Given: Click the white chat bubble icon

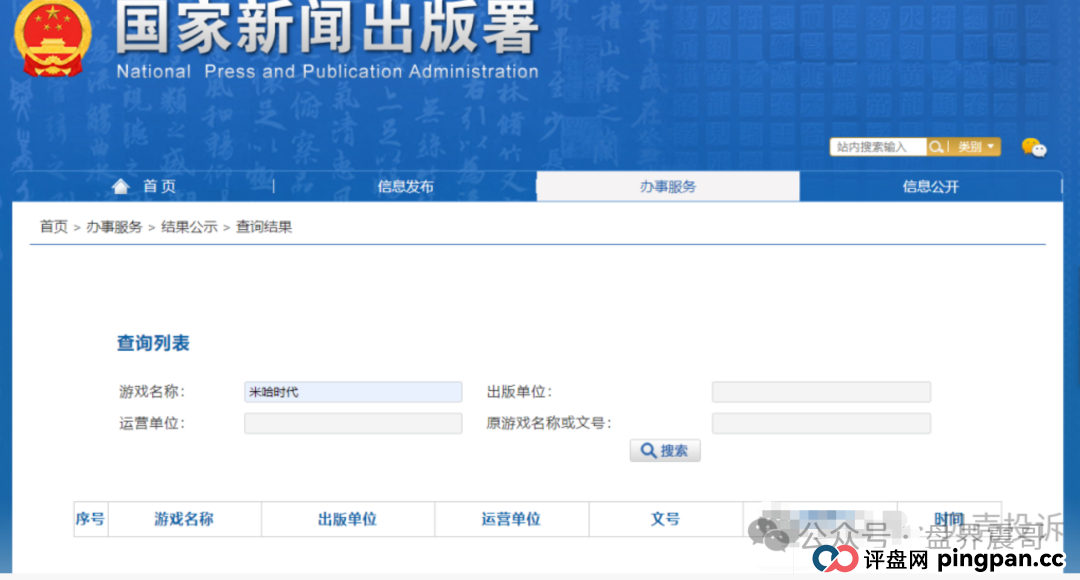Looking at the screenshot, I should (x=1041, y=150).
